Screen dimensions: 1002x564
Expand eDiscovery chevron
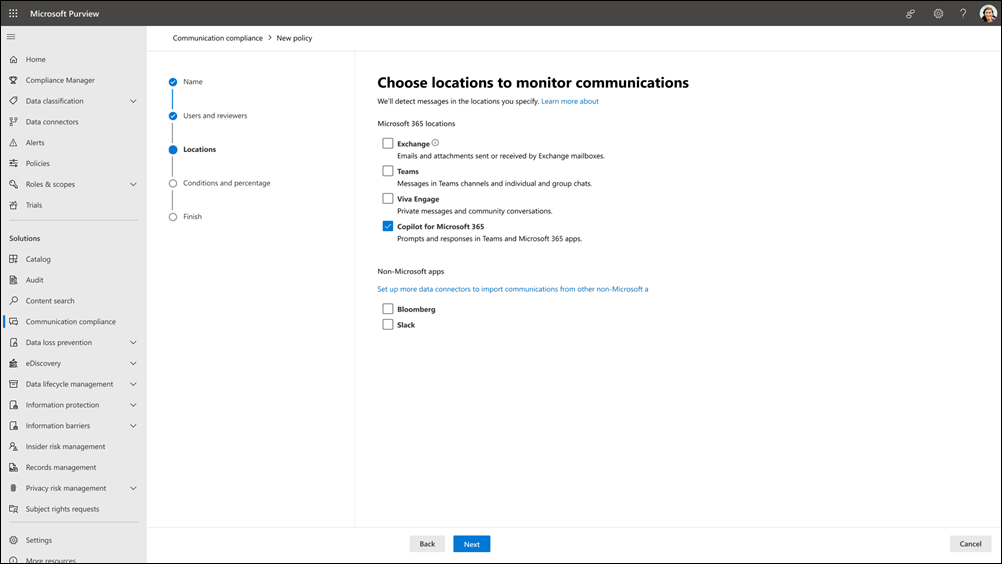(133, 363)
